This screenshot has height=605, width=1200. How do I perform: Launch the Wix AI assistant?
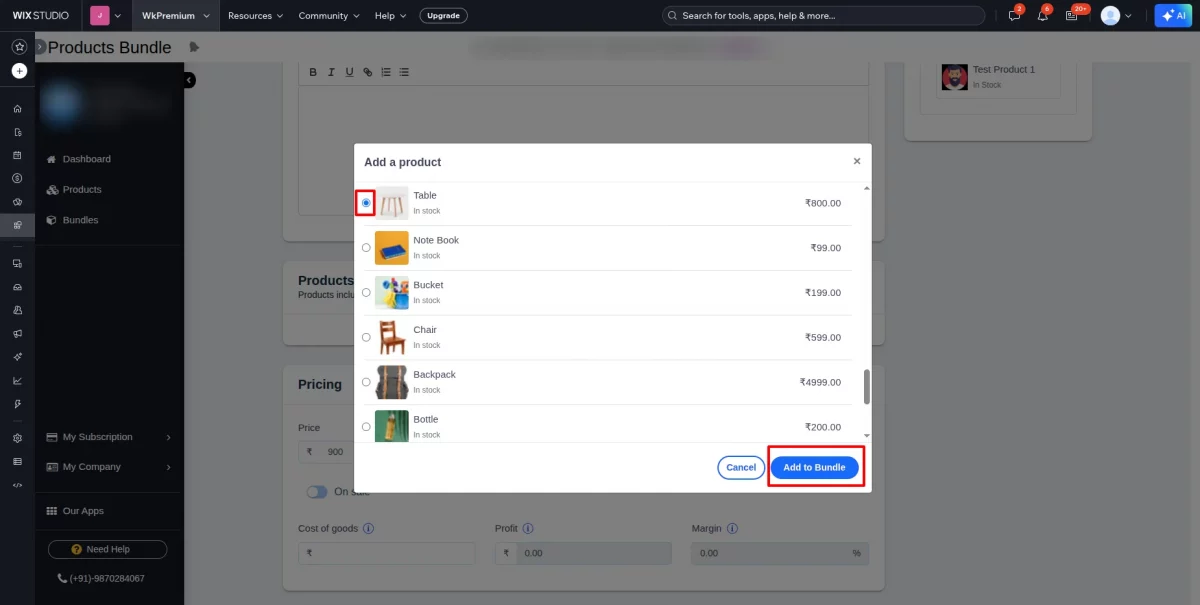pos(1172,15)
